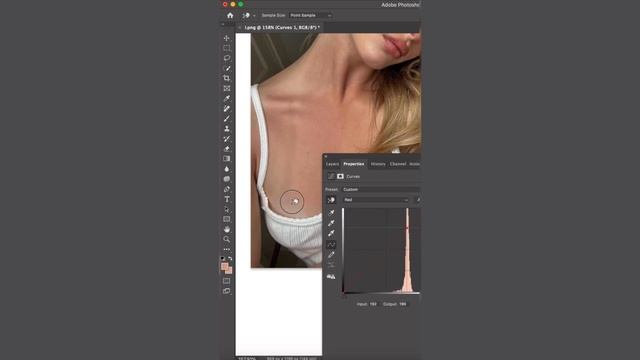This screenshot has height=360, width=640.
Task: Select the Eraser tool
Action: click(x=227, y=149)
